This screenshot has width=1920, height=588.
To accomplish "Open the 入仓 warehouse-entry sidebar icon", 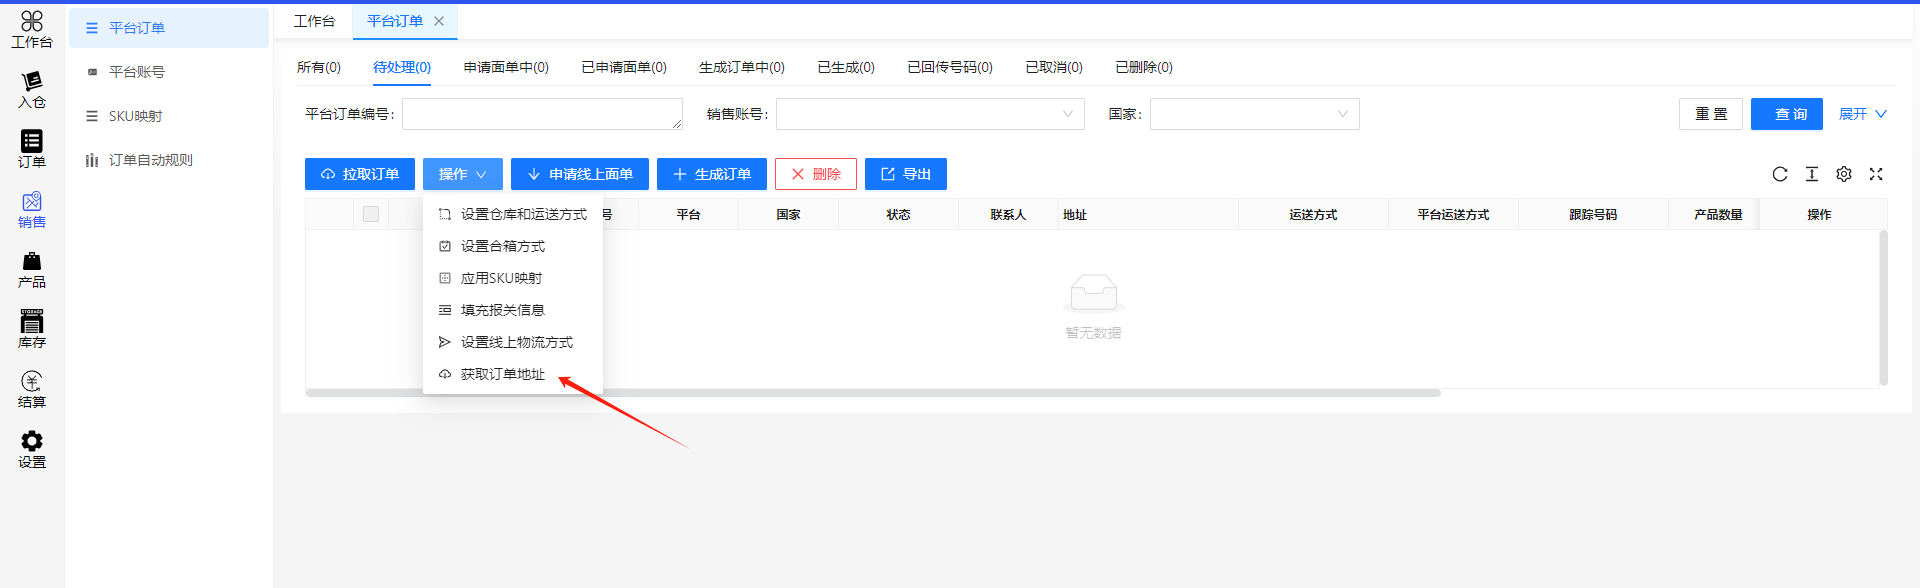I will [32, 89].
